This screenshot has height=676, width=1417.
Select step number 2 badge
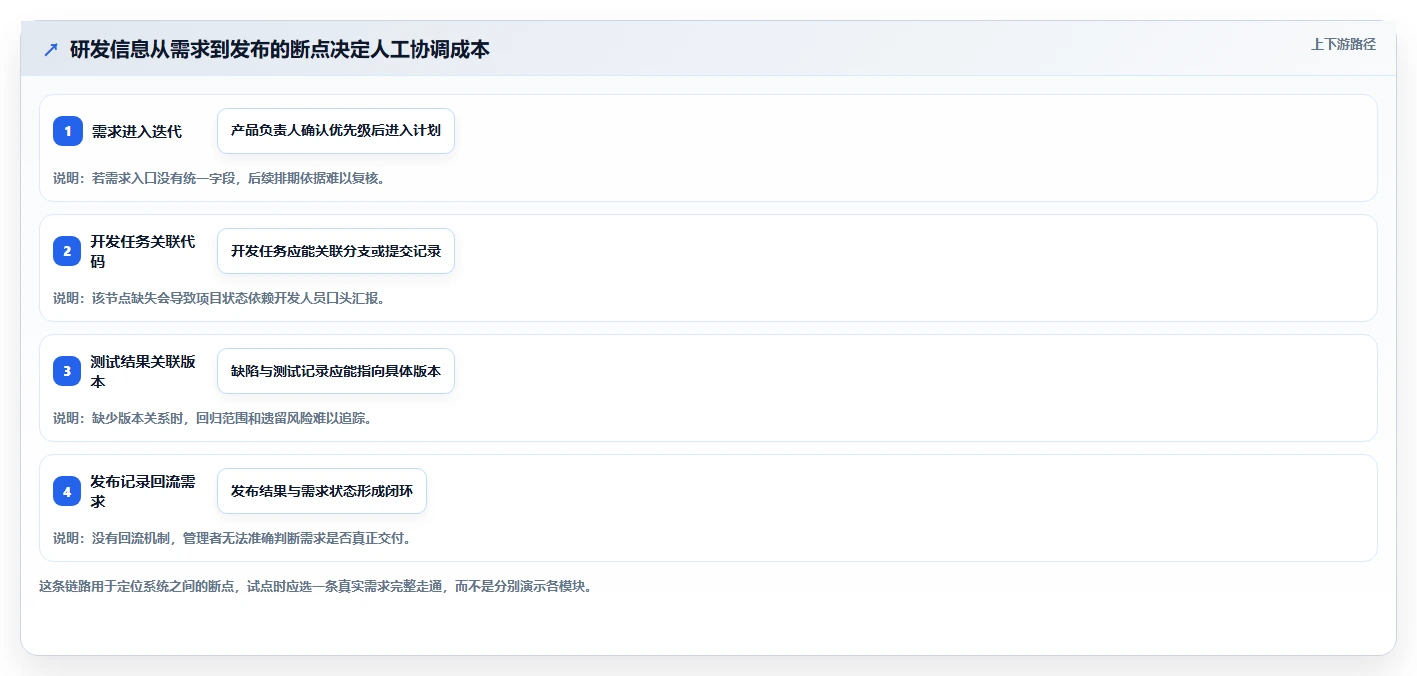tap(68, 251)
